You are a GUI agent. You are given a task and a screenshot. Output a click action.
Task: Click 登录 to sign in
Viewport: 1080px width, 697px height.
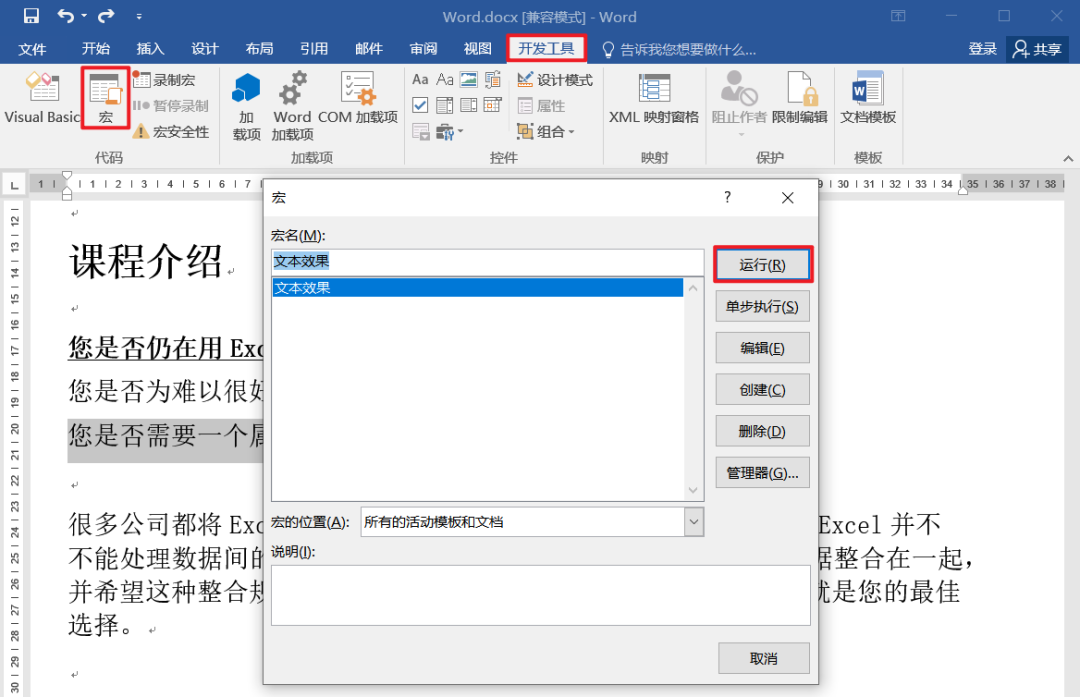982,49
